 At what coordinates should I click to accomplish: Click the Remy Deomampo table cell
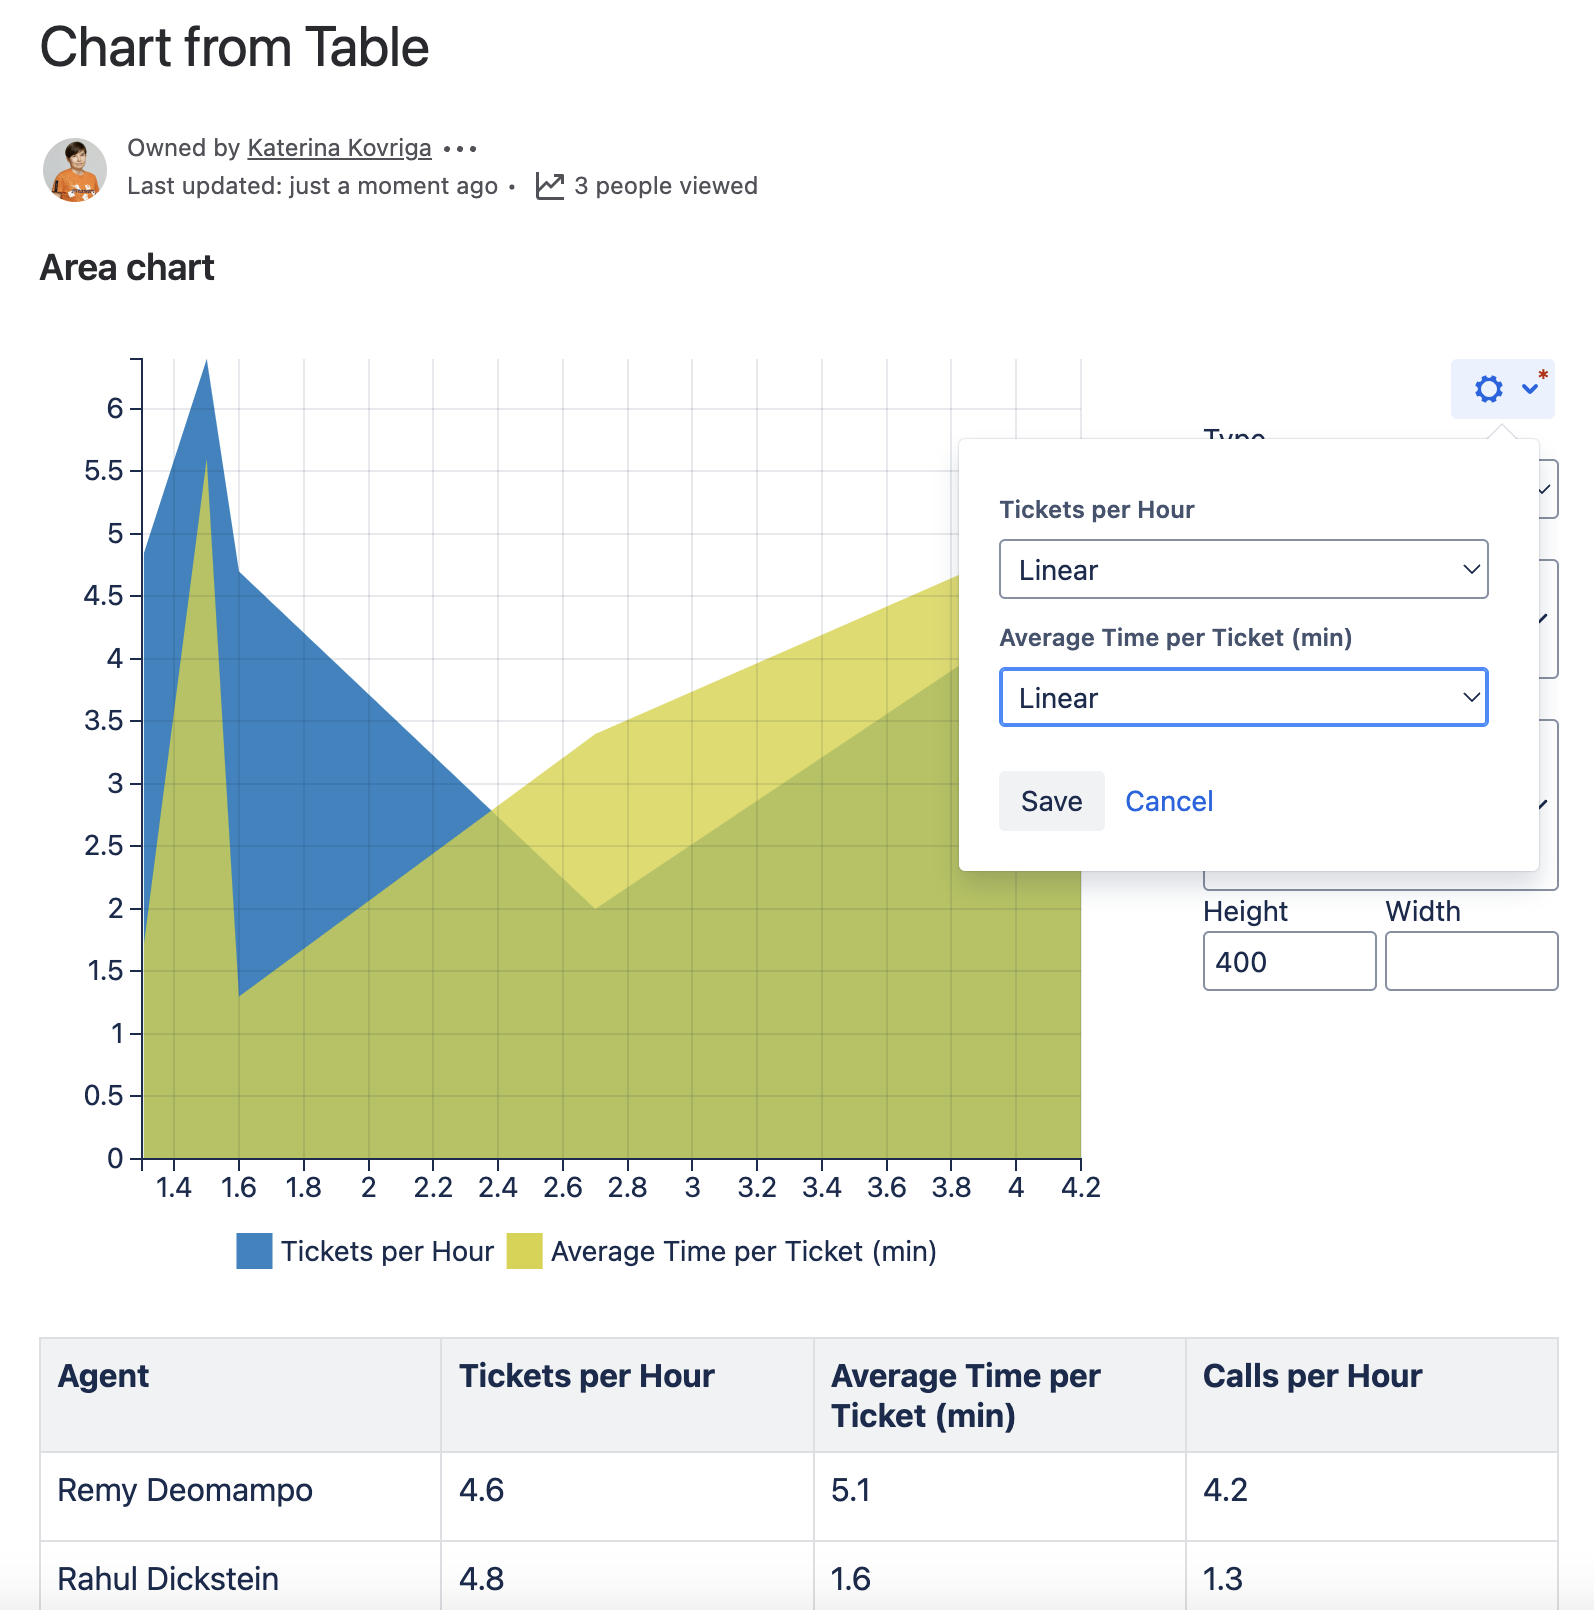[185, 1490]
